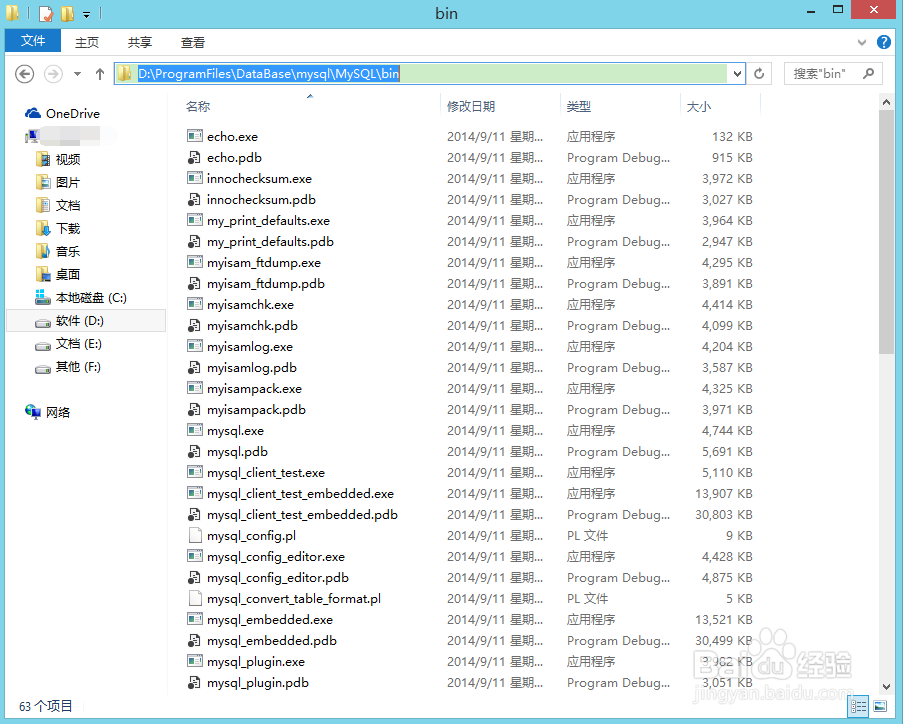Select echo.exe file icon

point(195,137)
